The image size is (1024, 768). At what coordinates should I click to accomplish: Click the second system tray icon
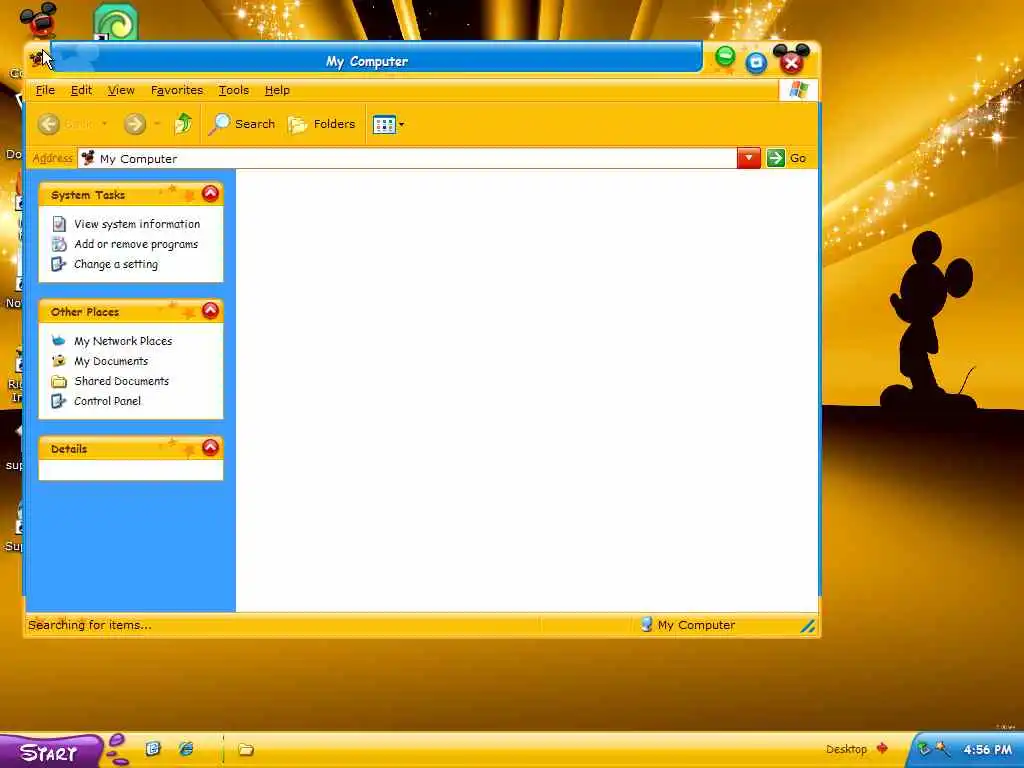click(942, 748)
